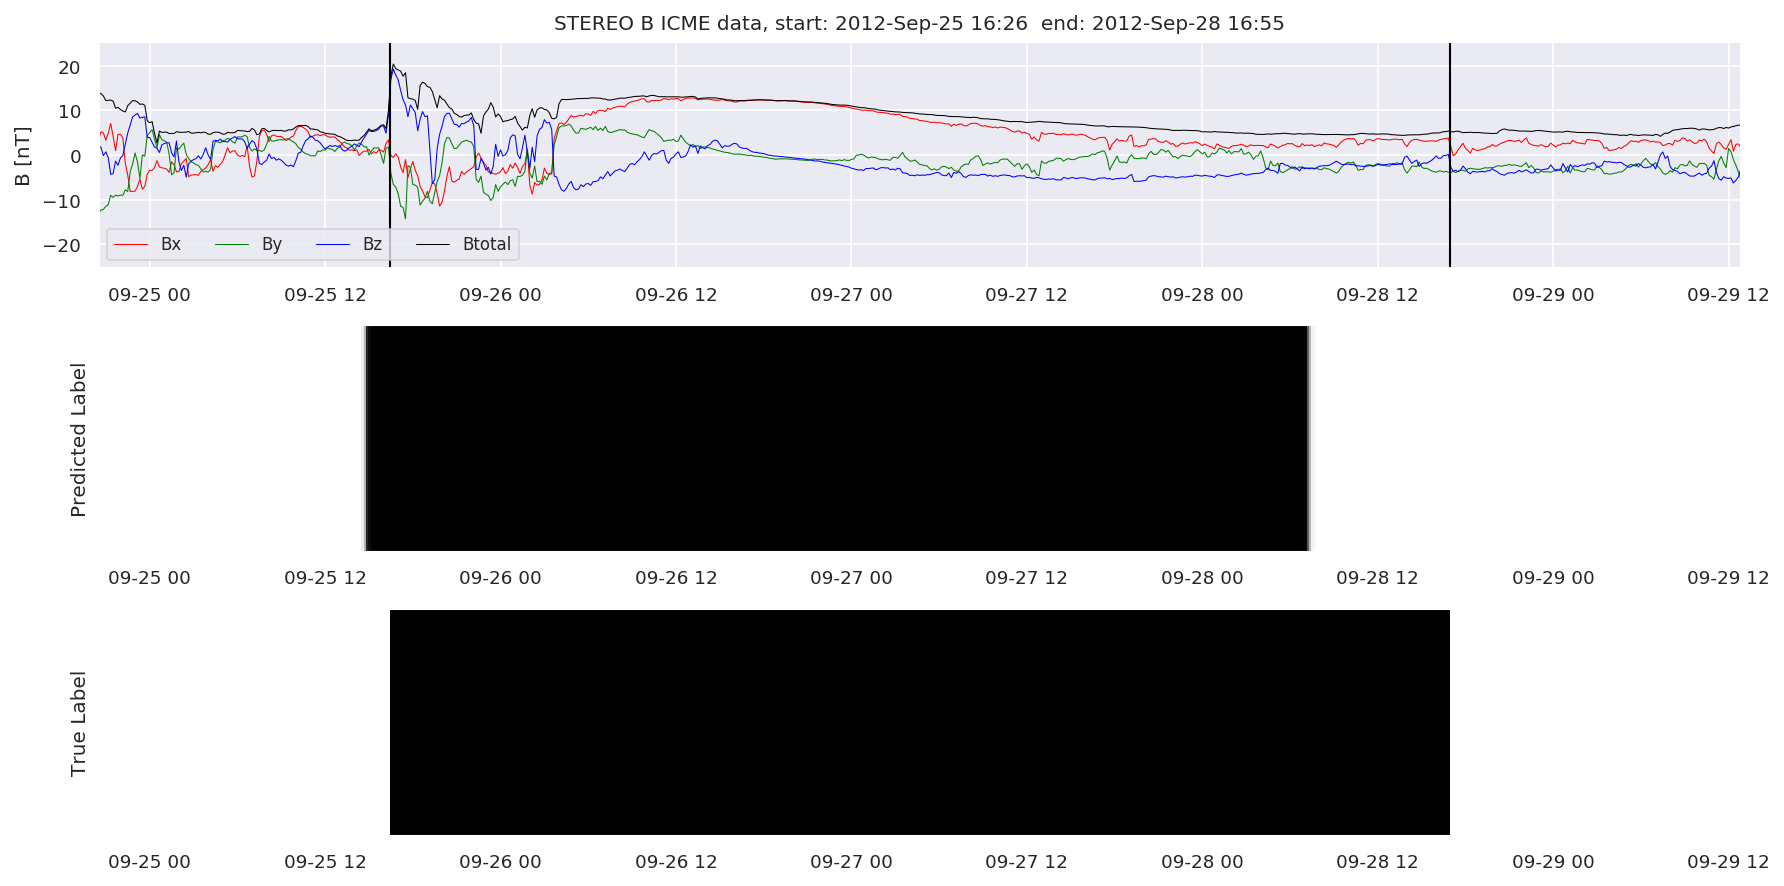Click tick 09-29 12 under the Predicted Label plot

point(1729,578)
